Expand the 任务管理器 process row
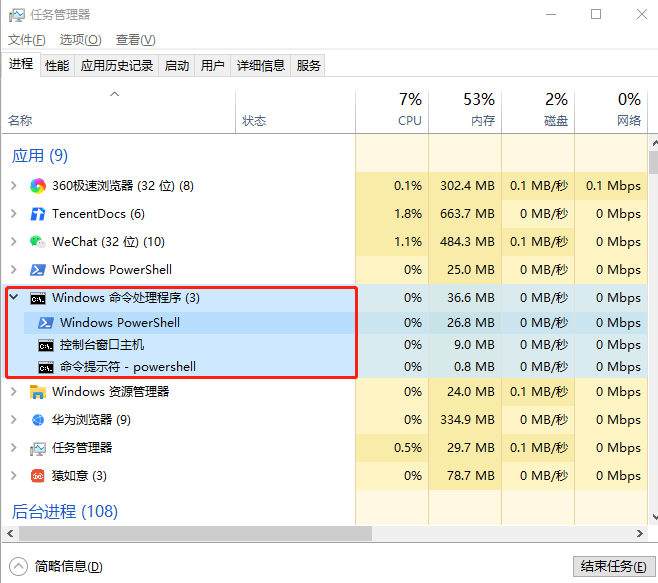The width and height of the screenshot is (658, 583). [x=13, y=447]
